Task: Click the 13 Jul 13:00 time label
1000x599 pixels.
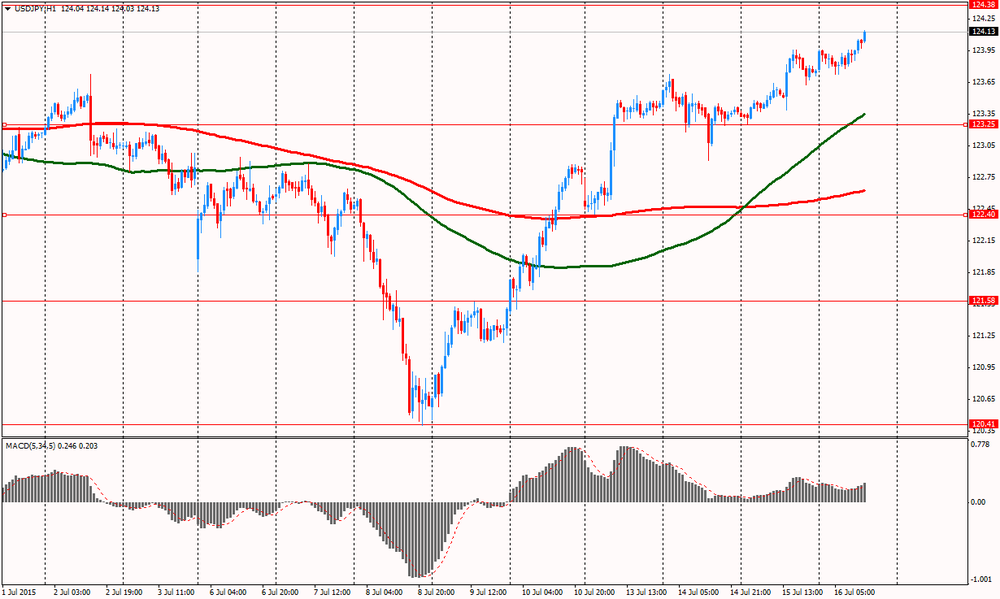Action: 646,593
